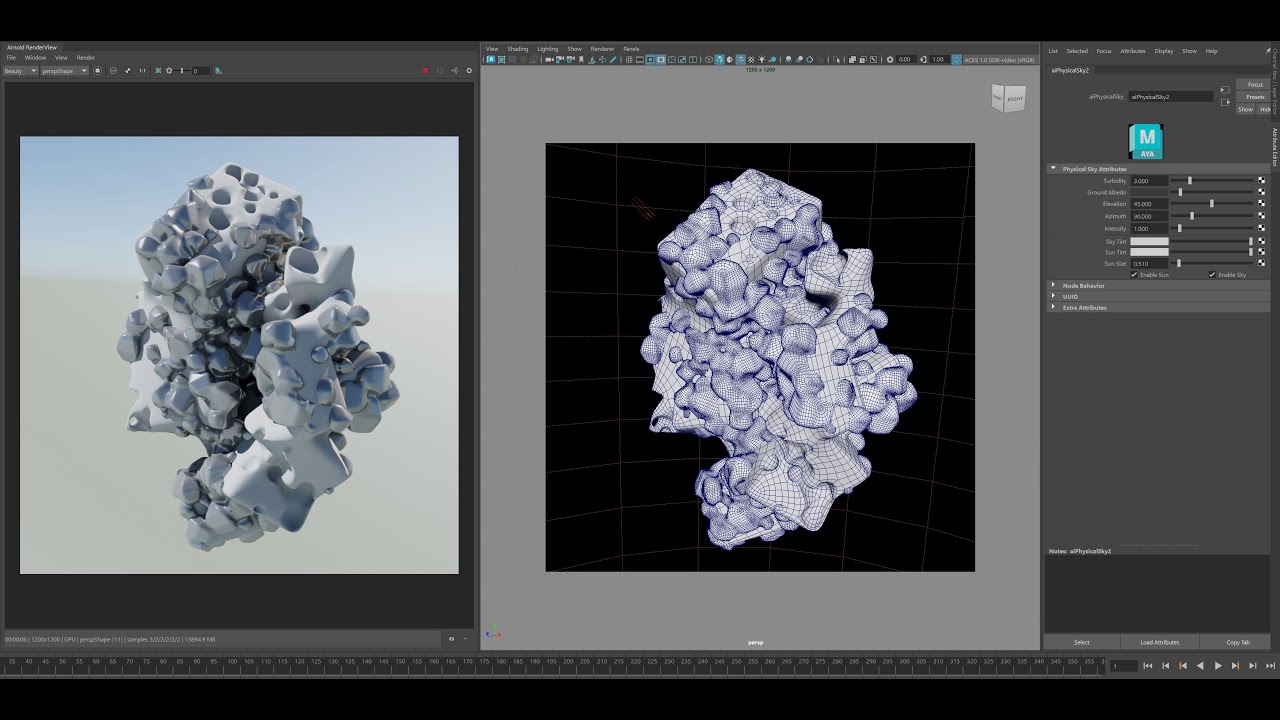Stop the Arnold render with red button
Image resolution: width=1280 pixels, height=720 pixels.
coord(425,71)
